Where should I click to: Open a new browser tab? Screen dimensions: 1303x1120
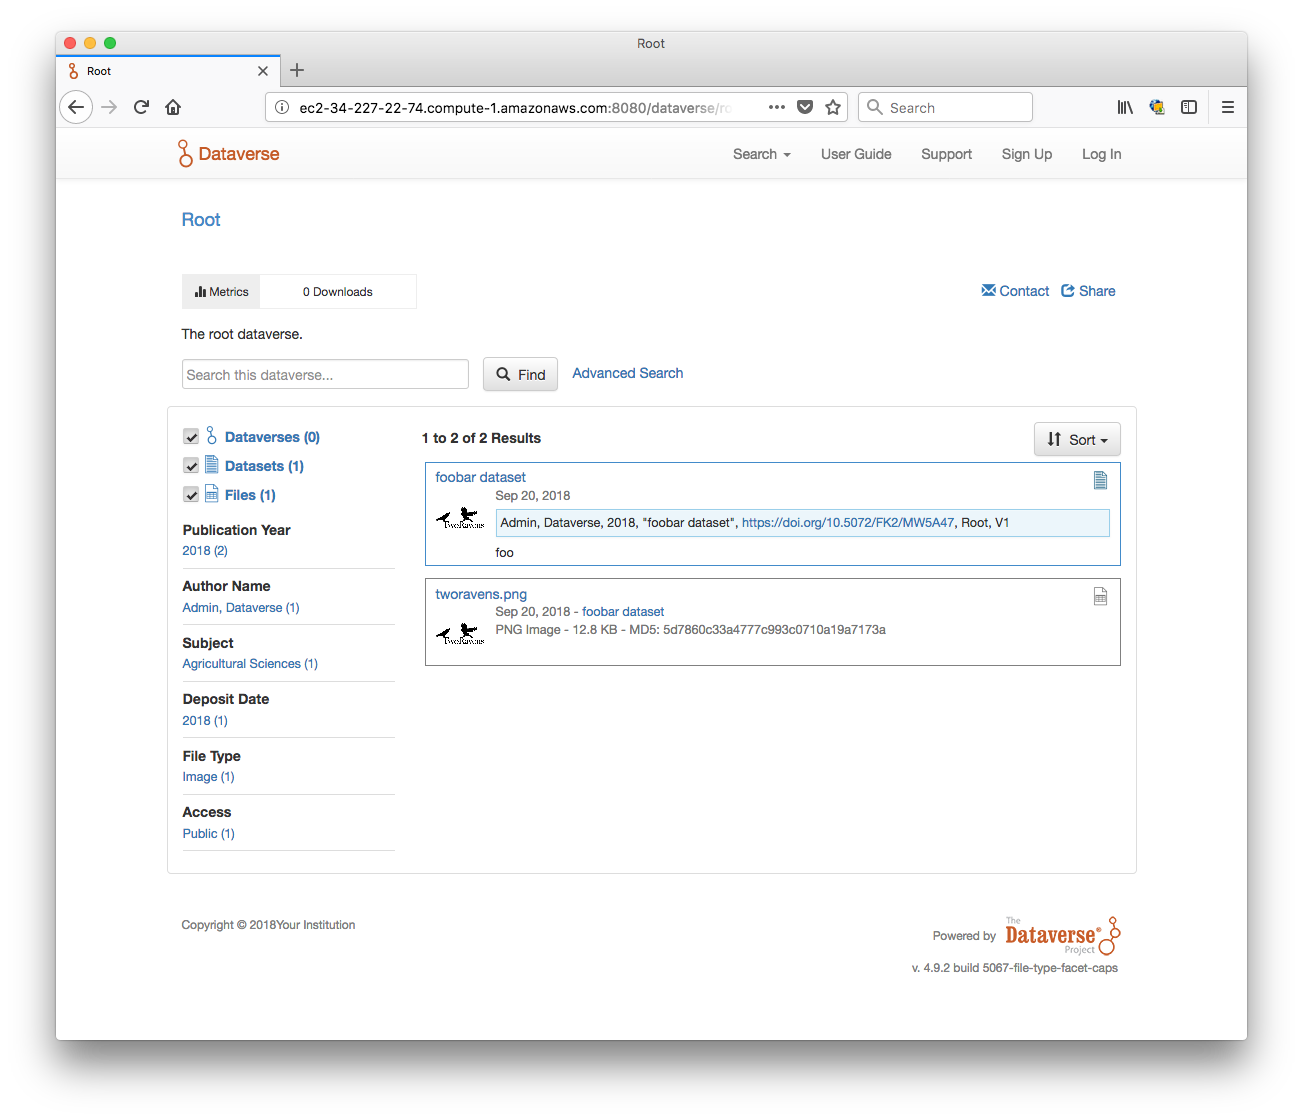tap(297, 70)
